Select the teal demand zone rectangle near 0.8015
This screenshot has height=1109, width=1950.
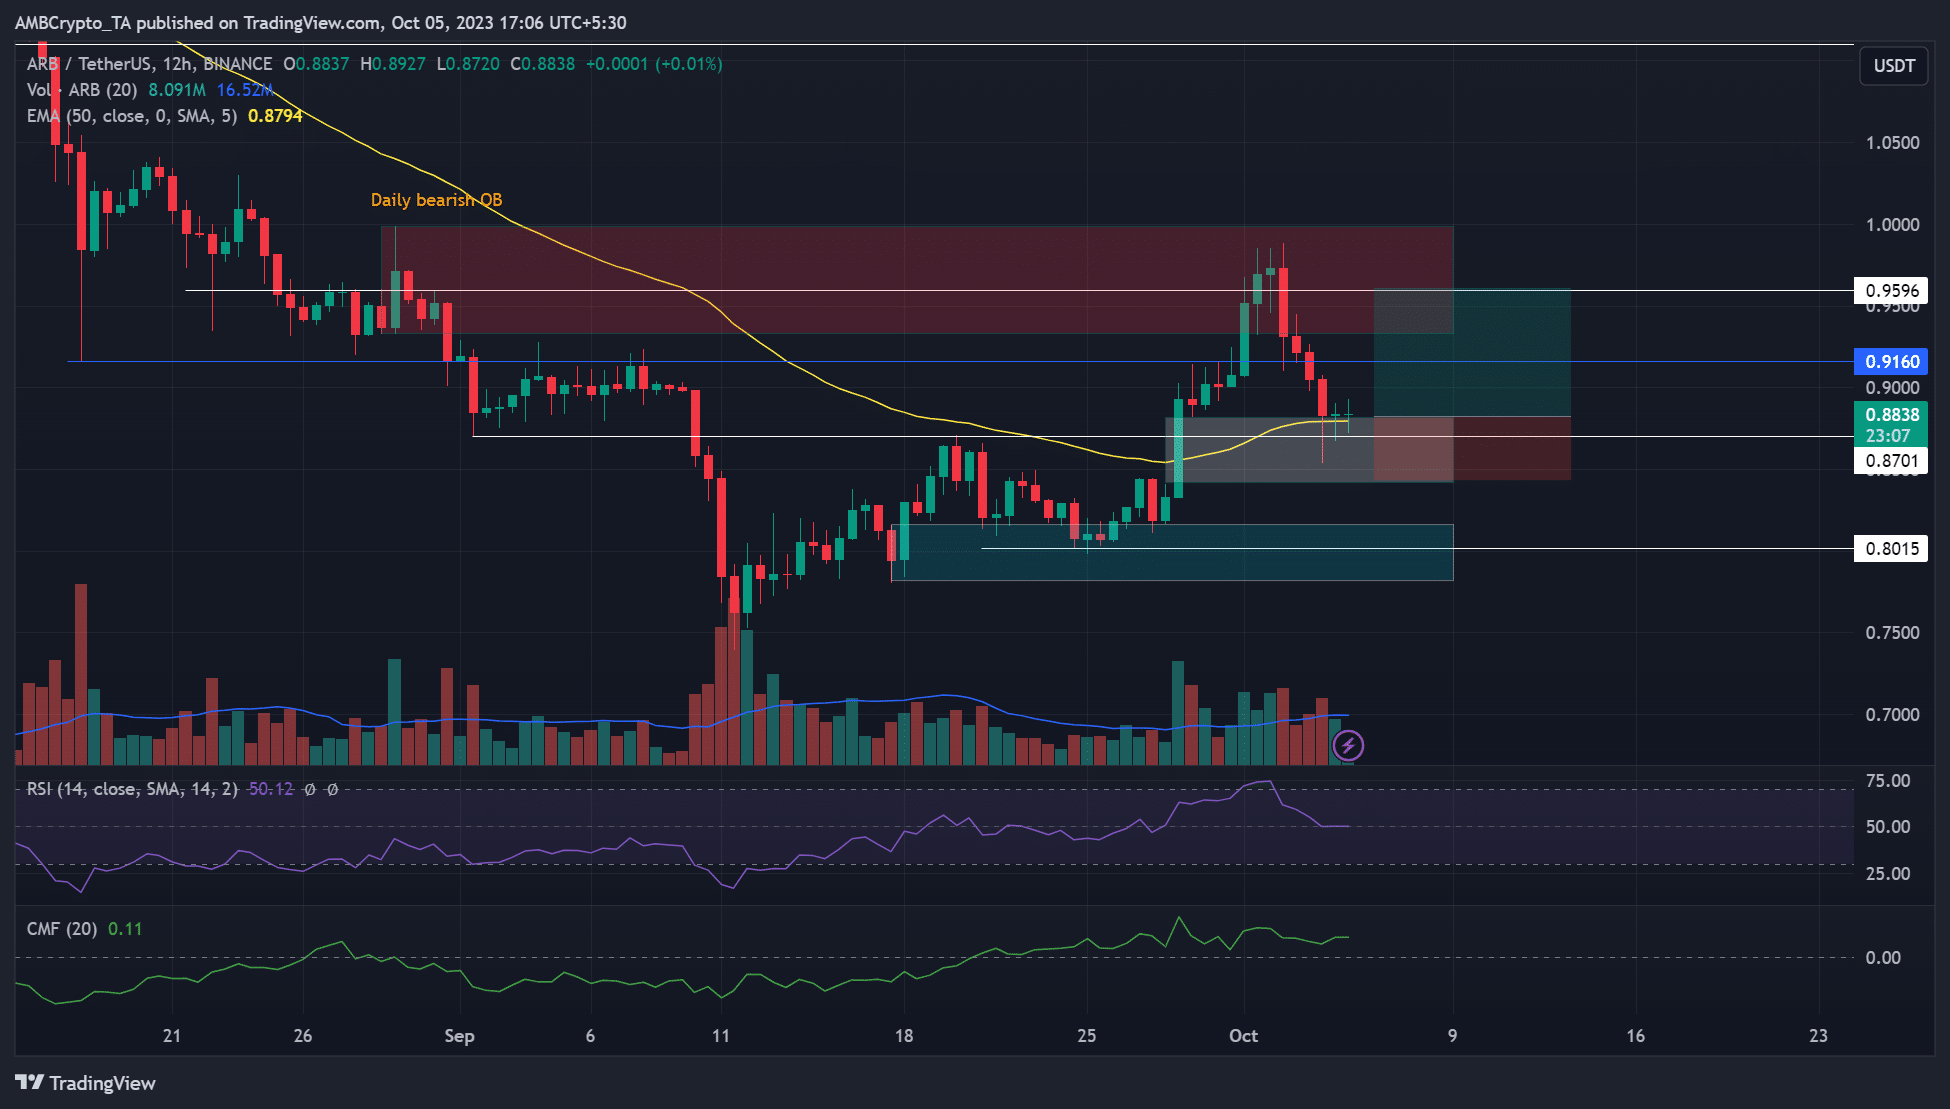pos(1172,552)
